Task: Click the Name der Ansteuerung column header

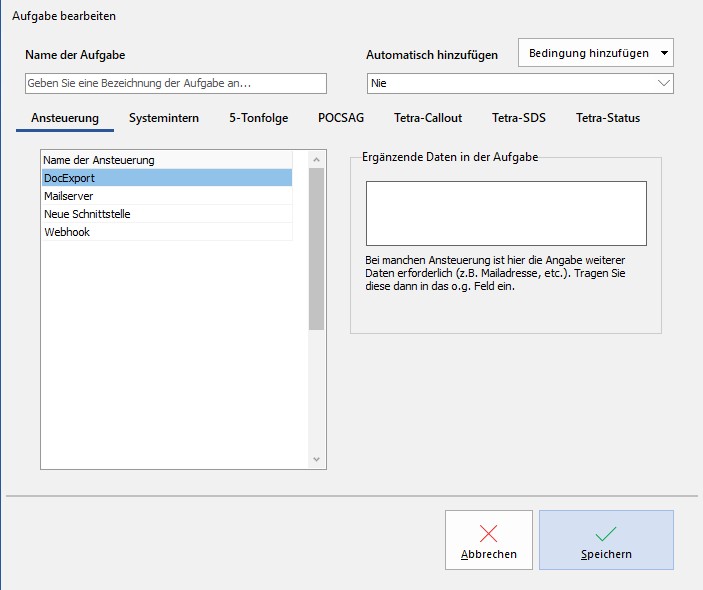Action: tap(166, 160)
